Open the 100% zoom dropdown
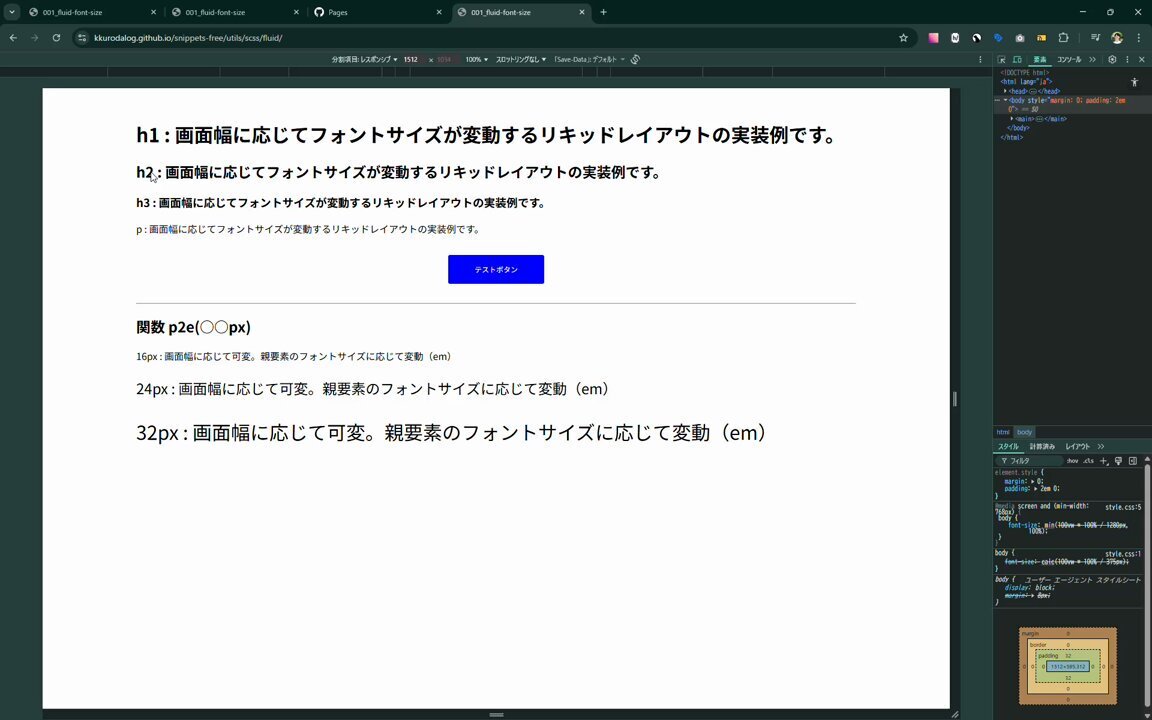1152x720 pixels. (476, 60)
